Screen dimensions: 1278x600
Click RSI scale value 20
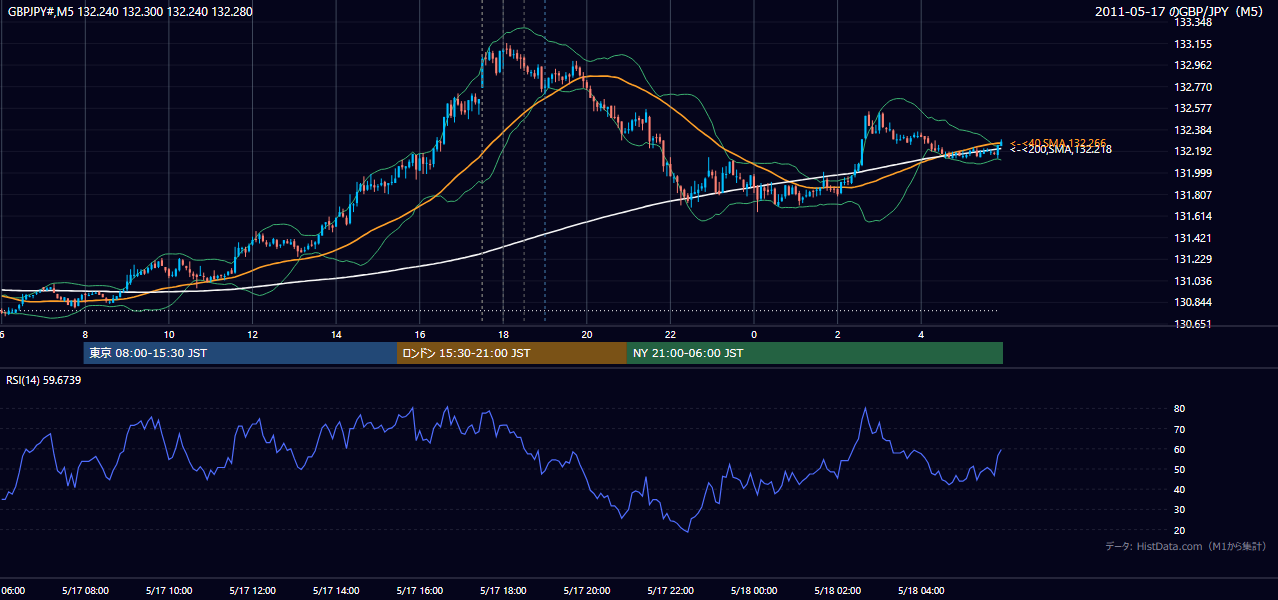tap(1180, 530)
